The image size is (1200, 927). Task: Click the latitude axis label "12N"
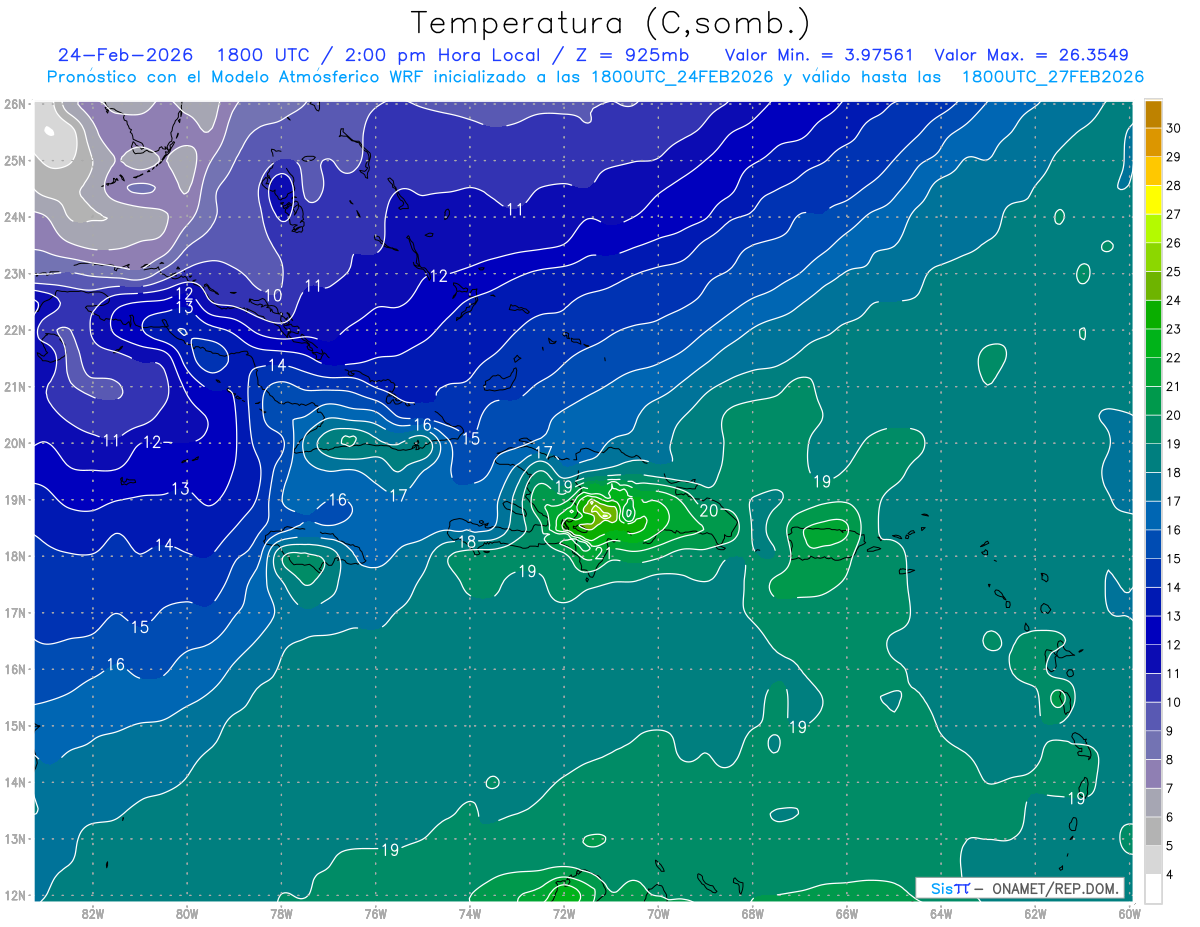pyautogui.click(x=14, y=895)
